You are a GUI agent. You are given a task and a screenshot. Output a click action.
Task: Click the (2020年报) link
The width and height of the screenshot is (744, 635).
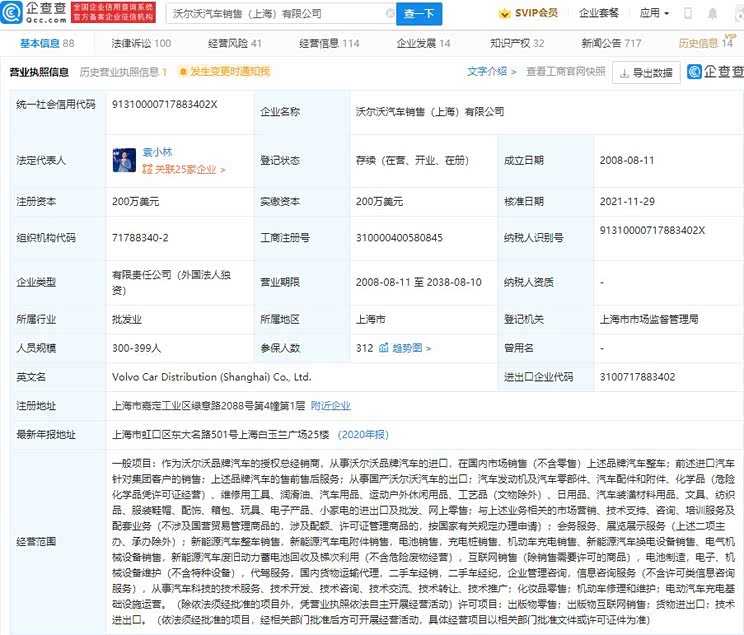[363, 435]
